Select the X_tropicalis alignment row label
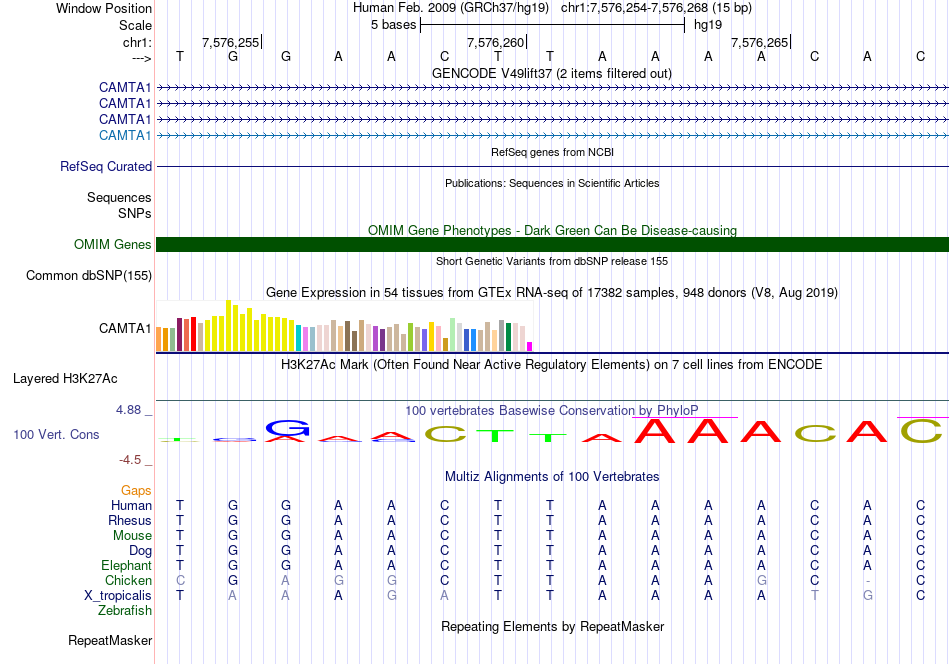950x664 pixels. coord(118,596)
